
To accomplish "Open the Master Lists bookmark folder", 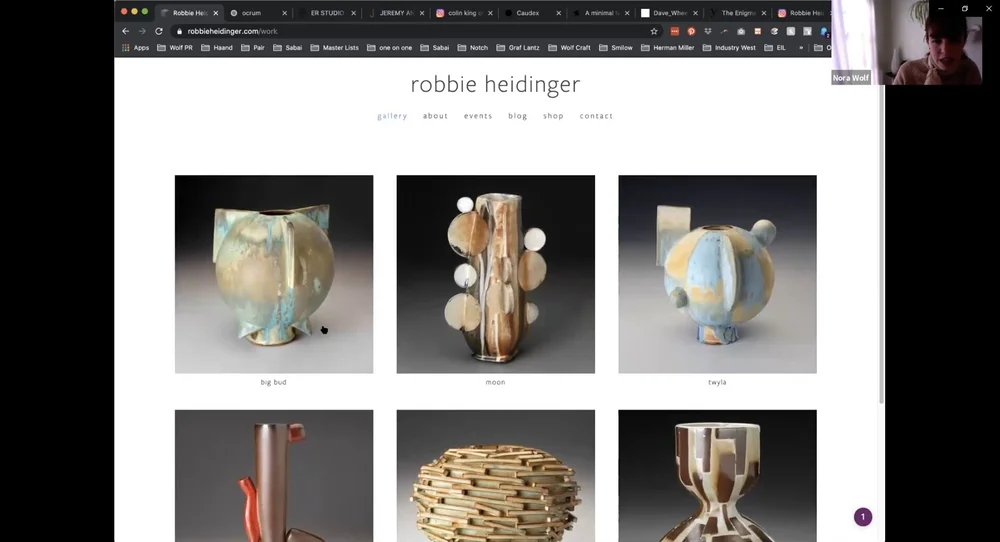I will click(x=334, y=48).
